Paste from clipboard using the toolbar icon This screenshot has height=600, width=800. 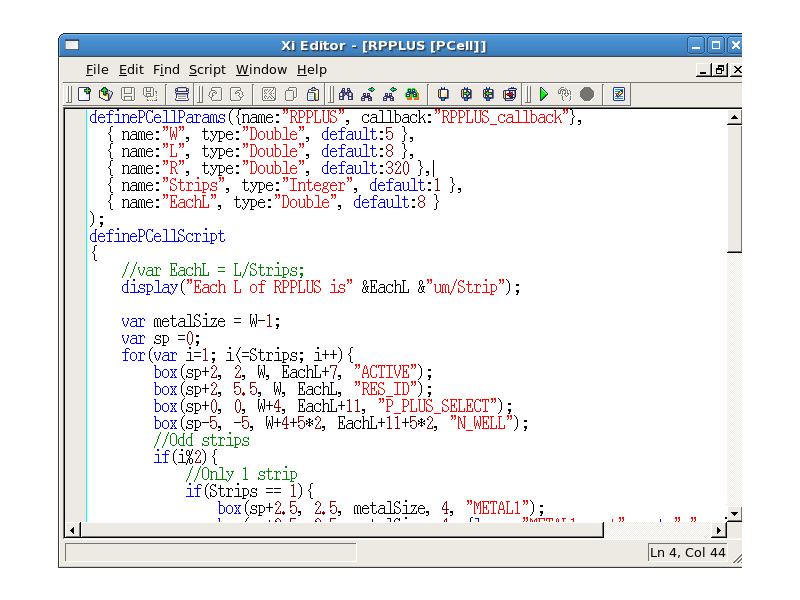point(313,94)
